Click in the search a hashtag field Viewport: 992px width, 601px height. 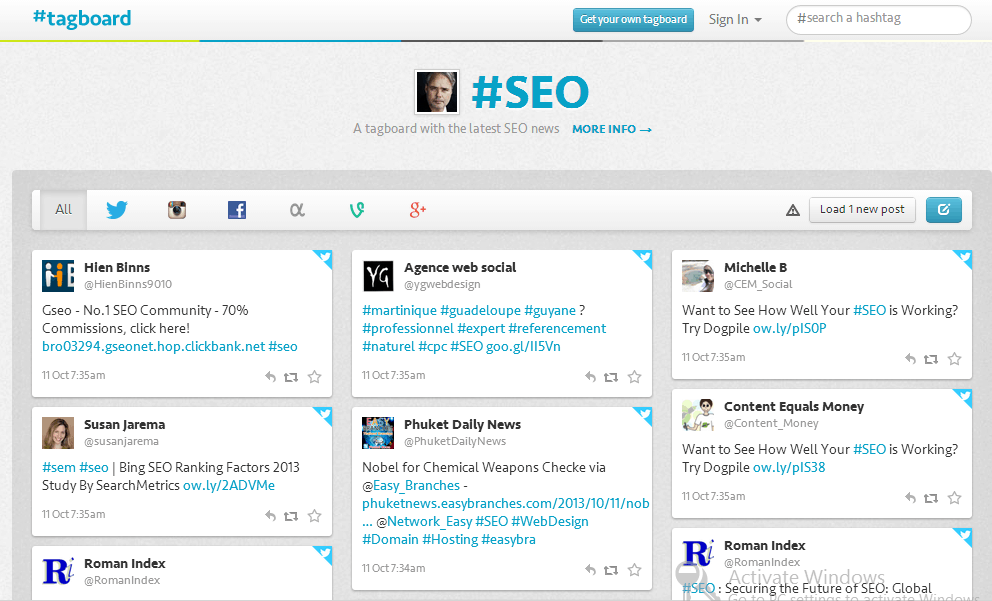878,20
